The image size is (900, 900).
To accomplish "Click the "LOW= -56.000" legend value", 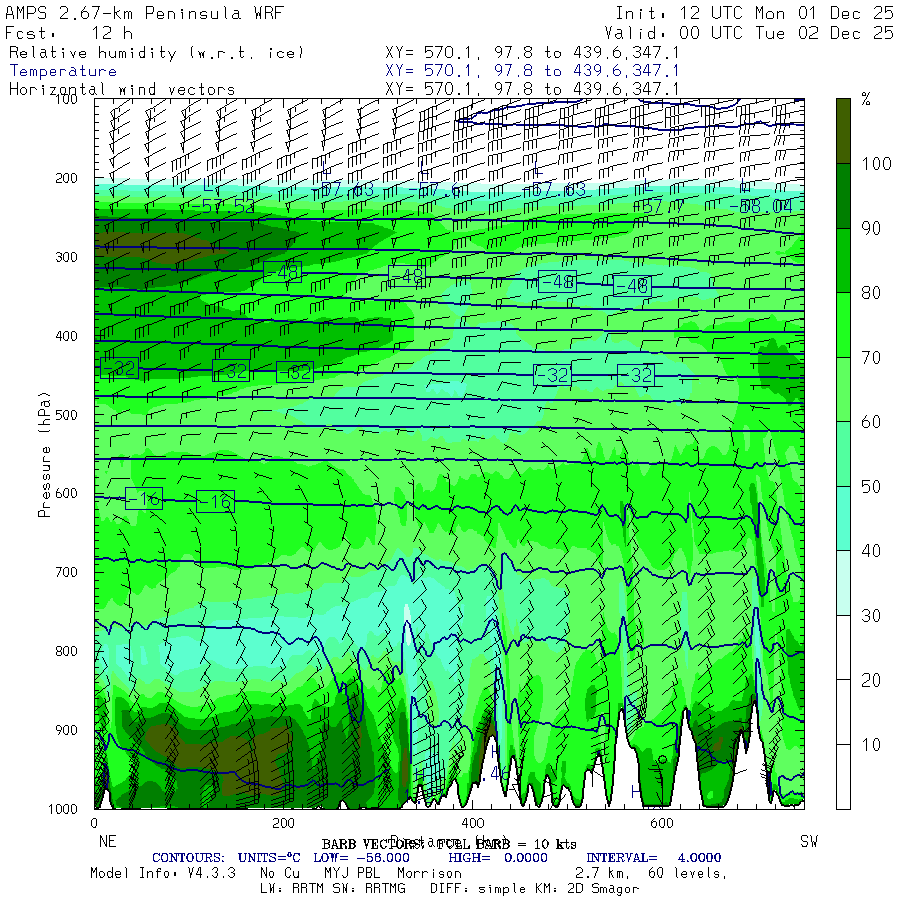I will point(362,858).
